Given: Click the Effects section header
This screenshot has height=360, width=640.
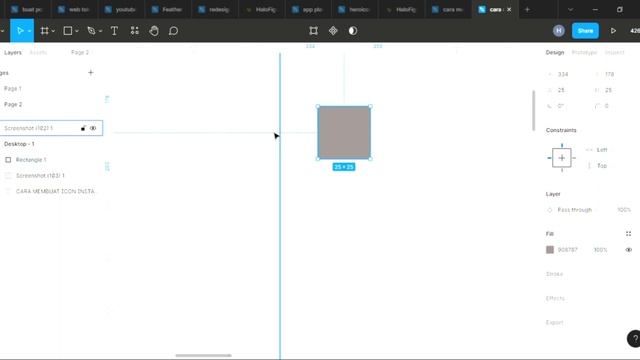Looking at the screenshot, I should point(555,298).
